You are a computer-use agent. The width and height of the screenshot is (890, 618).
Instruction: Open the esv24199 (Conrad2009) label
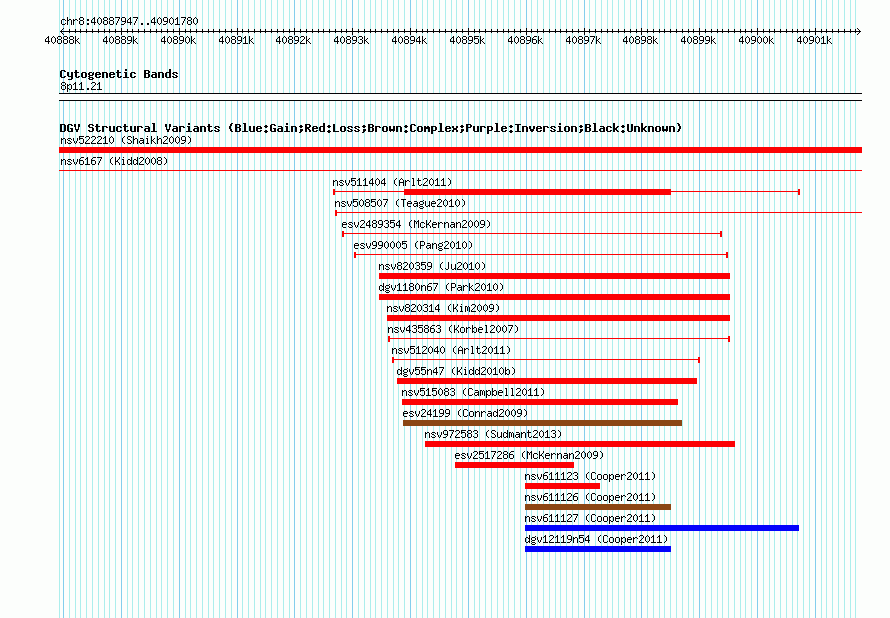click(465, 413)
